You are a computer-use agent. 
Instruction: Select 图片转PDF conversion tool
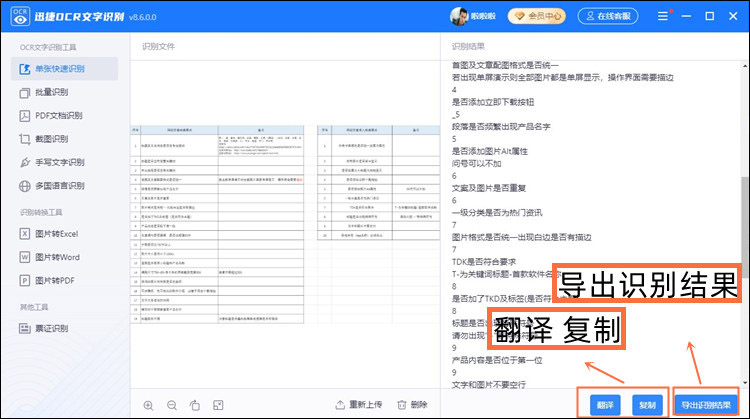click(x=55, y=280)
